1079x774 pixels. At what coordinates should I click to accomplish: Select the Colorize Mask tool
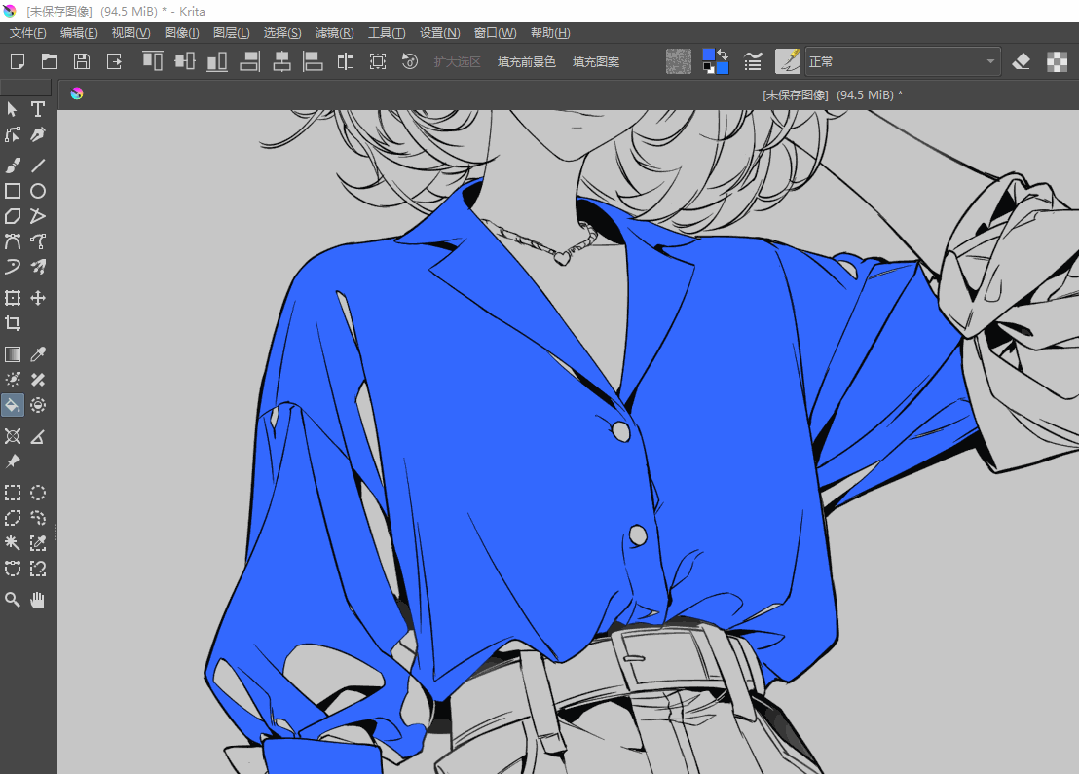(x=12, y=380)
